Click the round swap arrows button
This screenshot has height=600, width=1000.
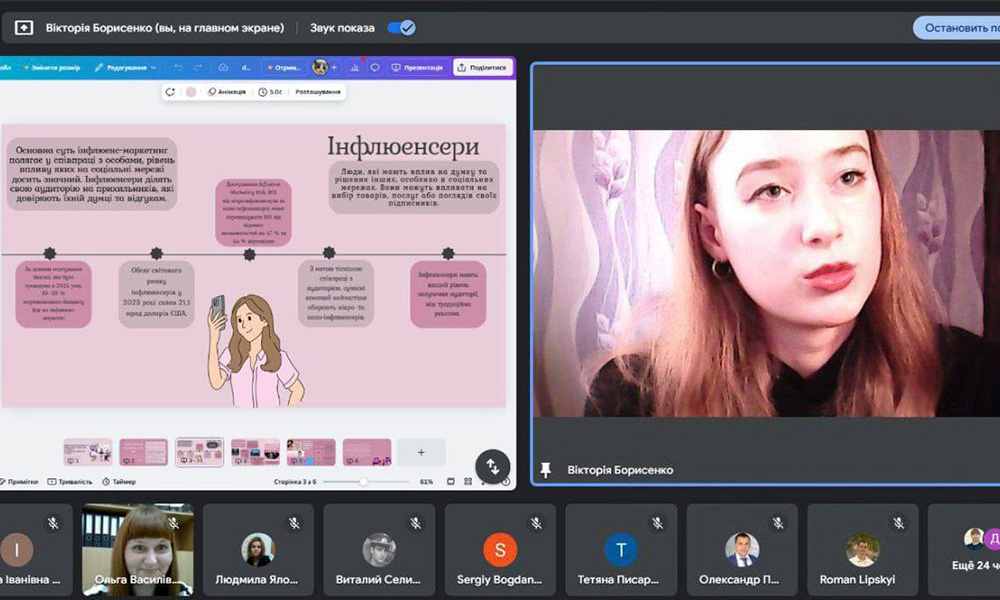point(492,466)
